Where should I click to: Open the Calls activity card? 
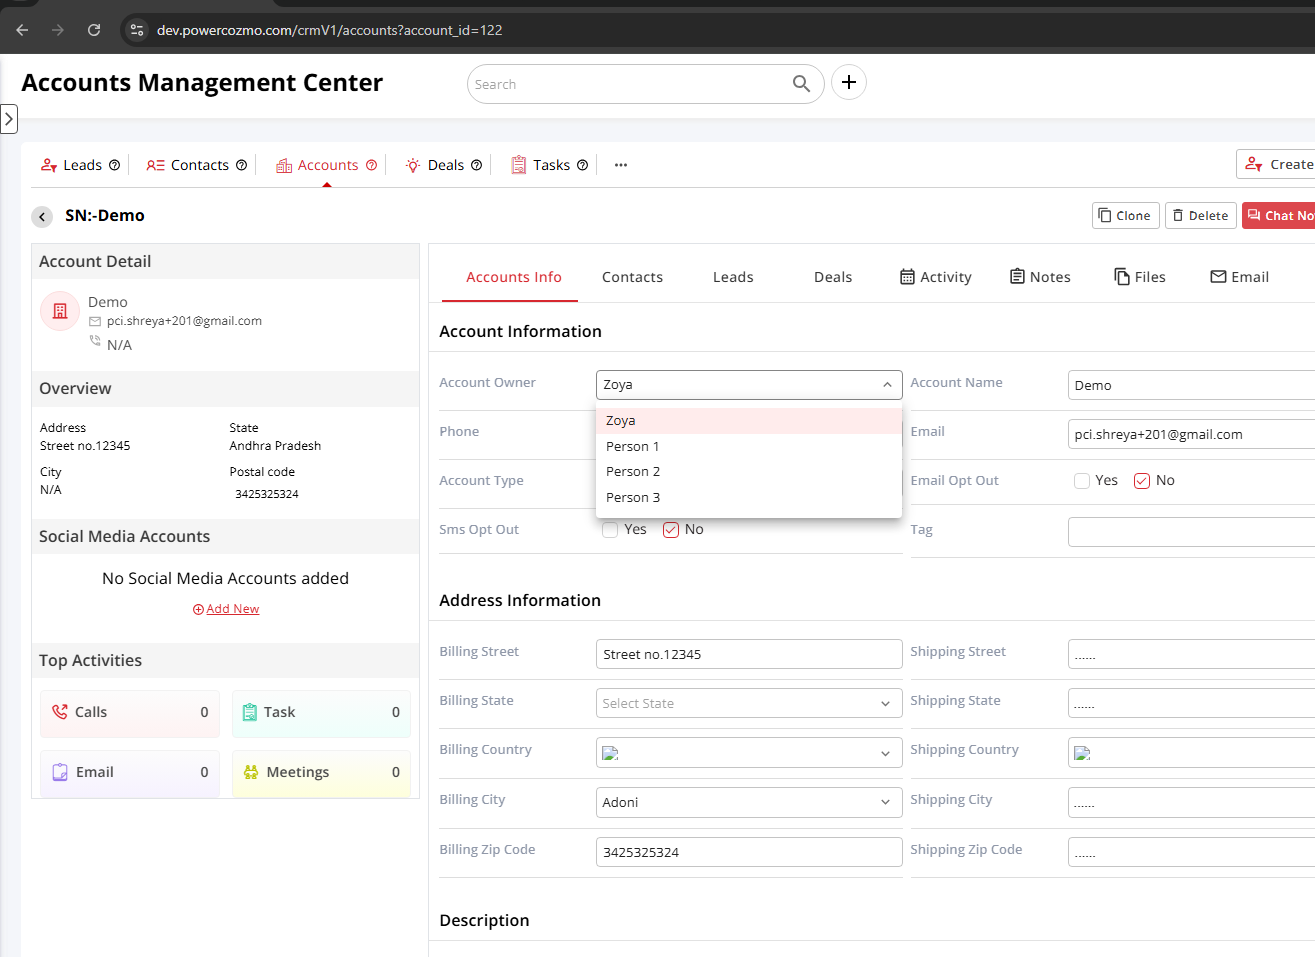[130, 712]
